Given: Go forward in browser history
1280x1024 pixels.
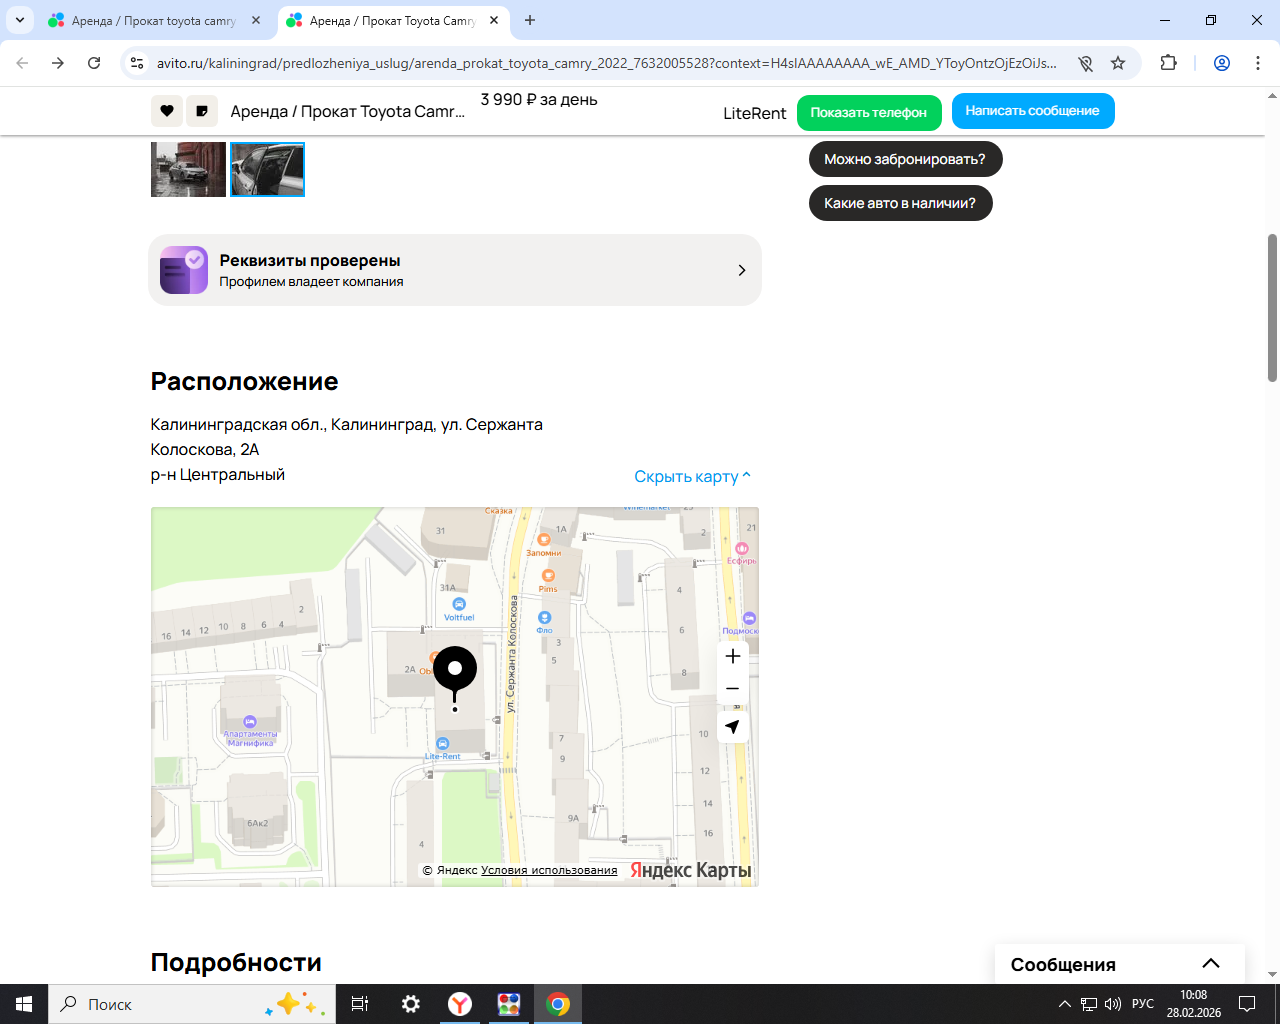Looking at the screenshot, I should point(58,63).
